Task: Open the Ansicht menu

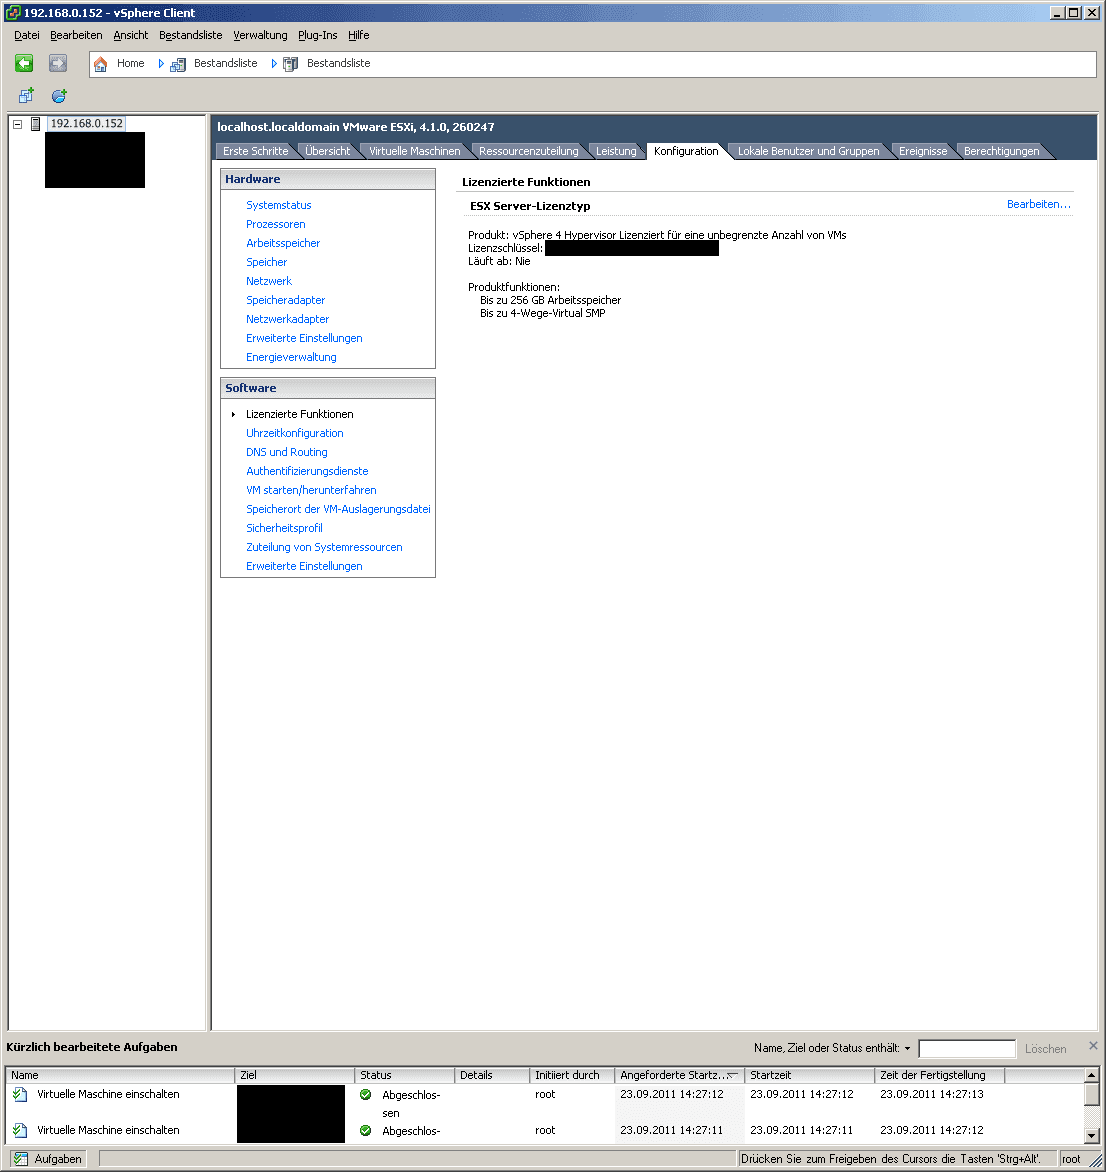Action: pyautogui.click(x=131, y=35)
